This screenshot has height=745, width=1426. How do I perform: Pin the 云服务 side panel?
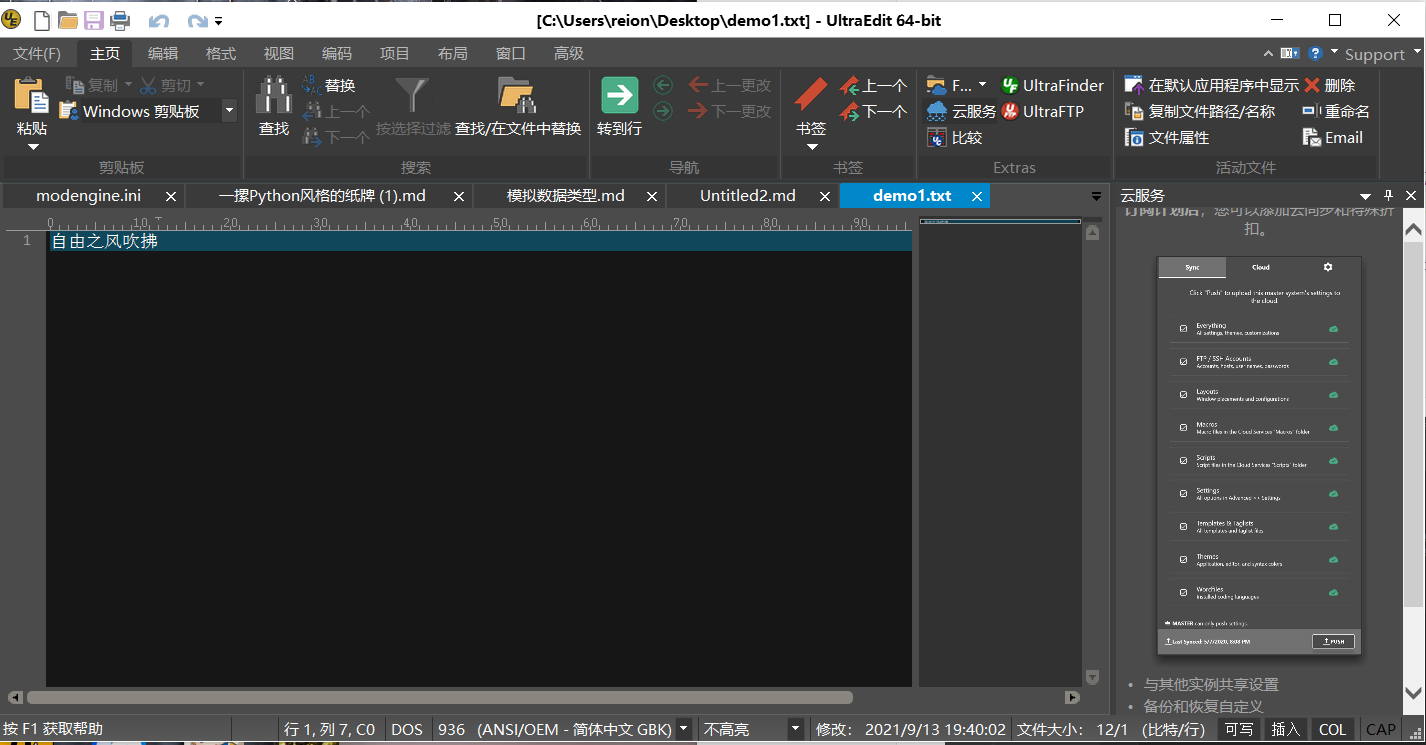(1388, 196)
